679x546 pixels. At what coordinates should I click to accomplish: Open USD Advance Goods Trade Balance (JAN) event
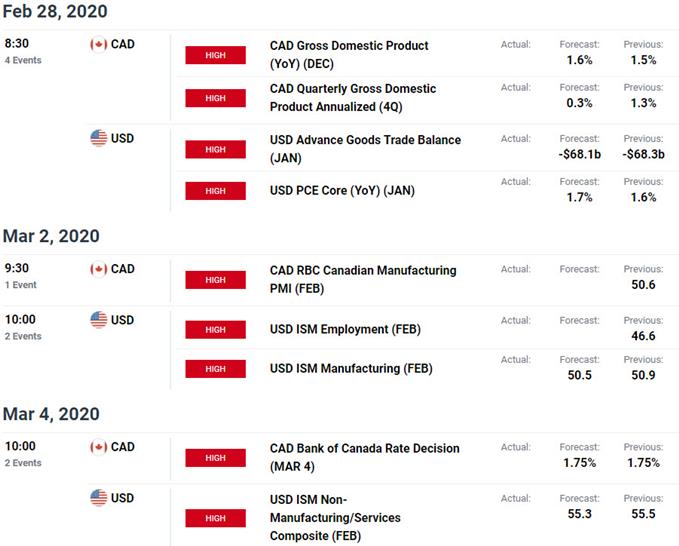[365, 149]
